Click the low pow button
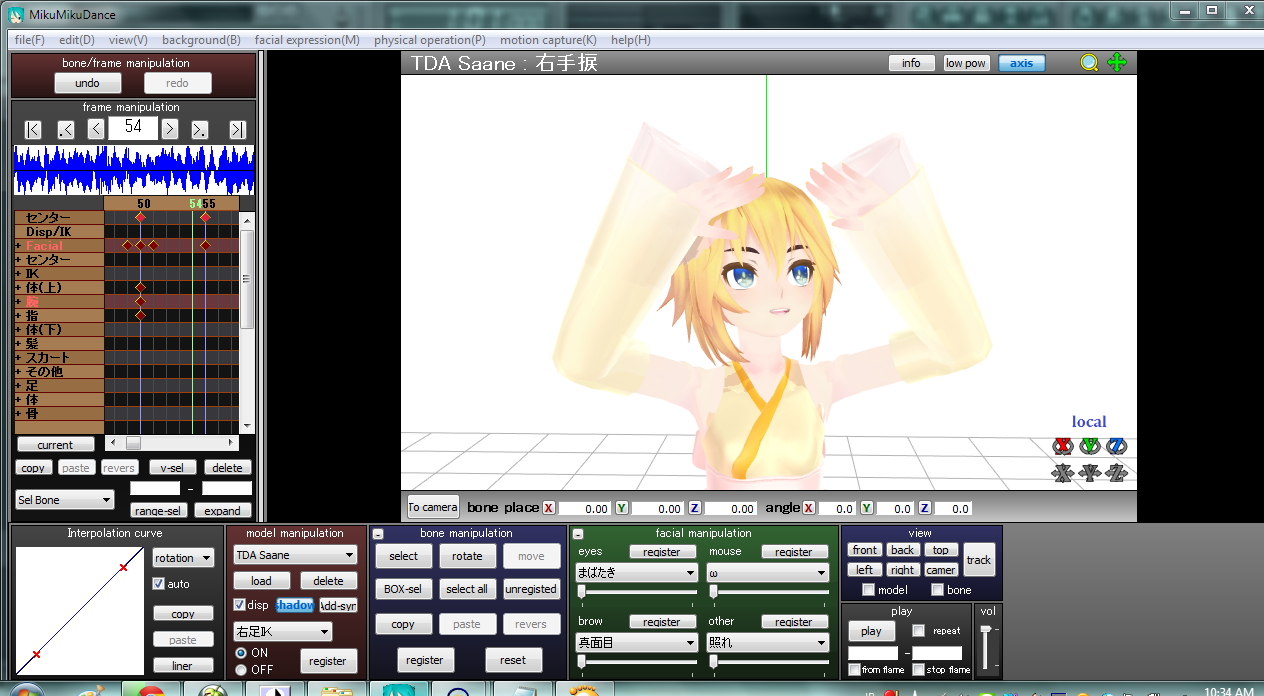The width and height of the screenshot is (1264, 696). tap(966, 63)
